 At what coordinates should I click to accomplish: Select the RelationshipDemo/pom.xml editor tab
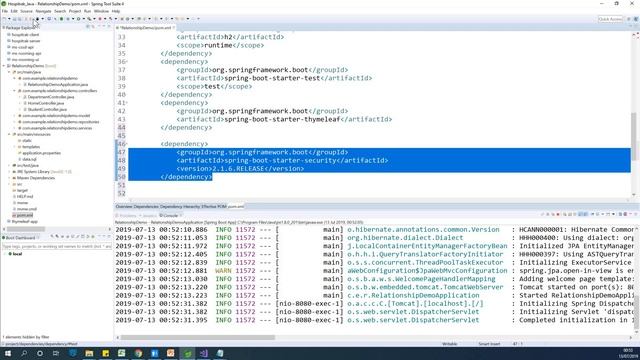tap(145, 28)
